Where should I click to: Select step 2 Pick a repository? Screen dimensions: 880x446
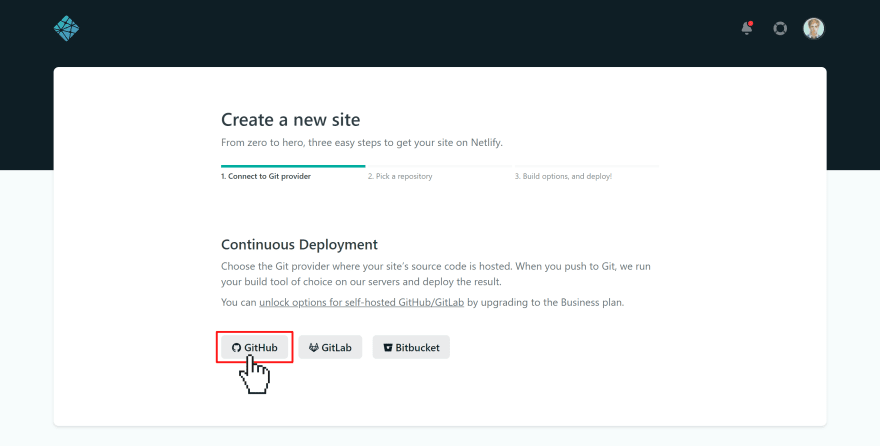(x=400, y=176)
